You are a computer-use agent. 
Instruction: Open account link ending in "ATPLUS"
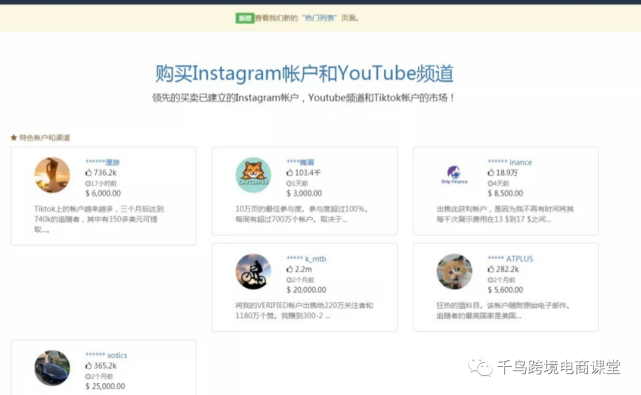coord(510,259)
